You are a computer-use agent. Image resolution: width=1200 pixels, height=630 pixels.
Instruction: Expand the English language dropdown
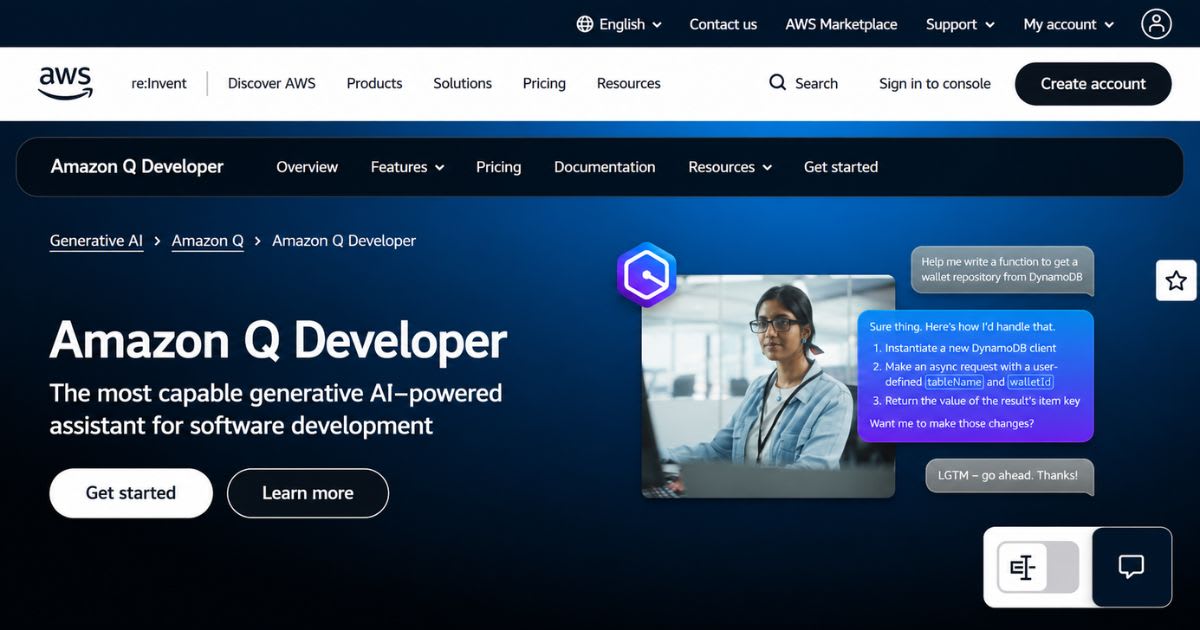(619, 24)
